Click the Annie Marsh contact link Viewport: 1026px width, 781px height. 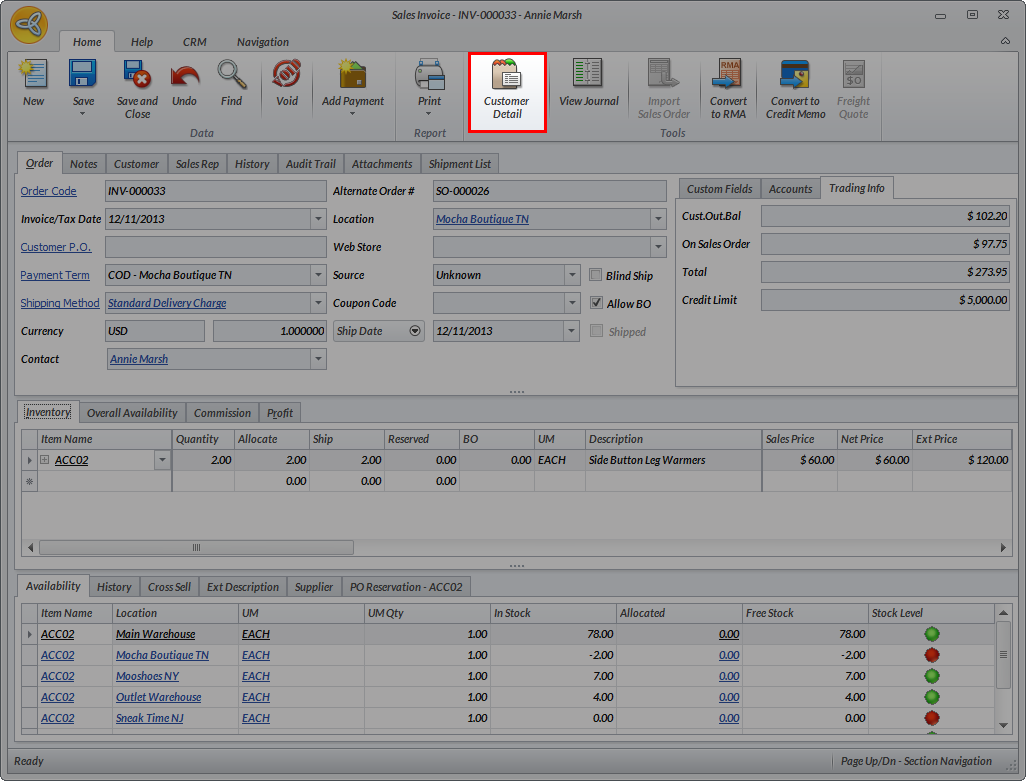(139, 359)
